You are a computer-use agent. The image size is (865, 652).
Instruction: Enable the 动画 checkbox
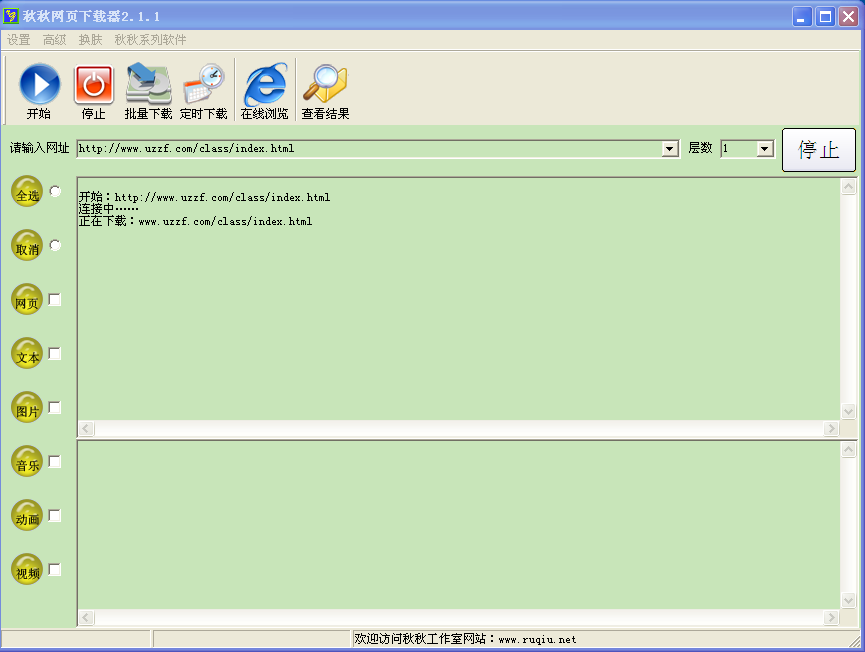click(x=55, y=515)
